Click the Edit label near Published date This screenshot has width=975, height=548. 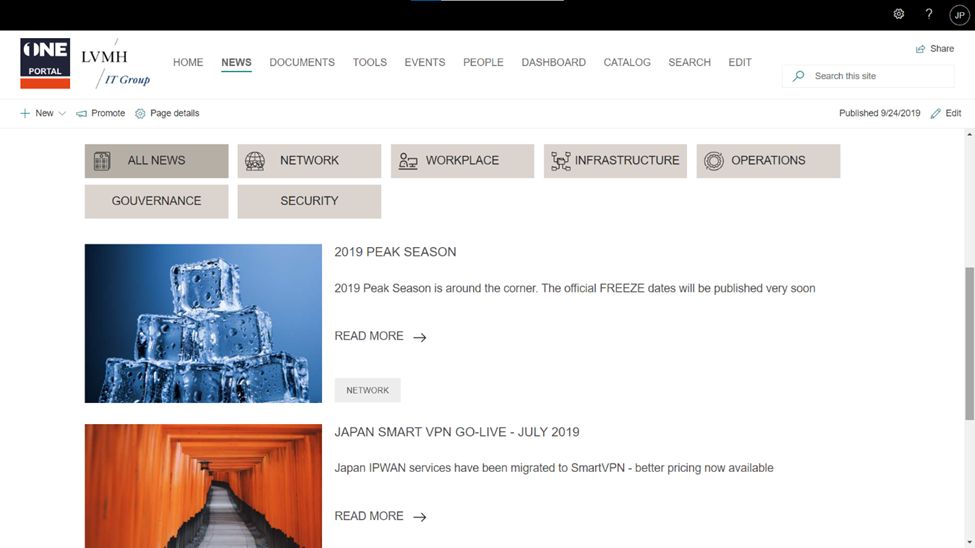click(953, 113)
